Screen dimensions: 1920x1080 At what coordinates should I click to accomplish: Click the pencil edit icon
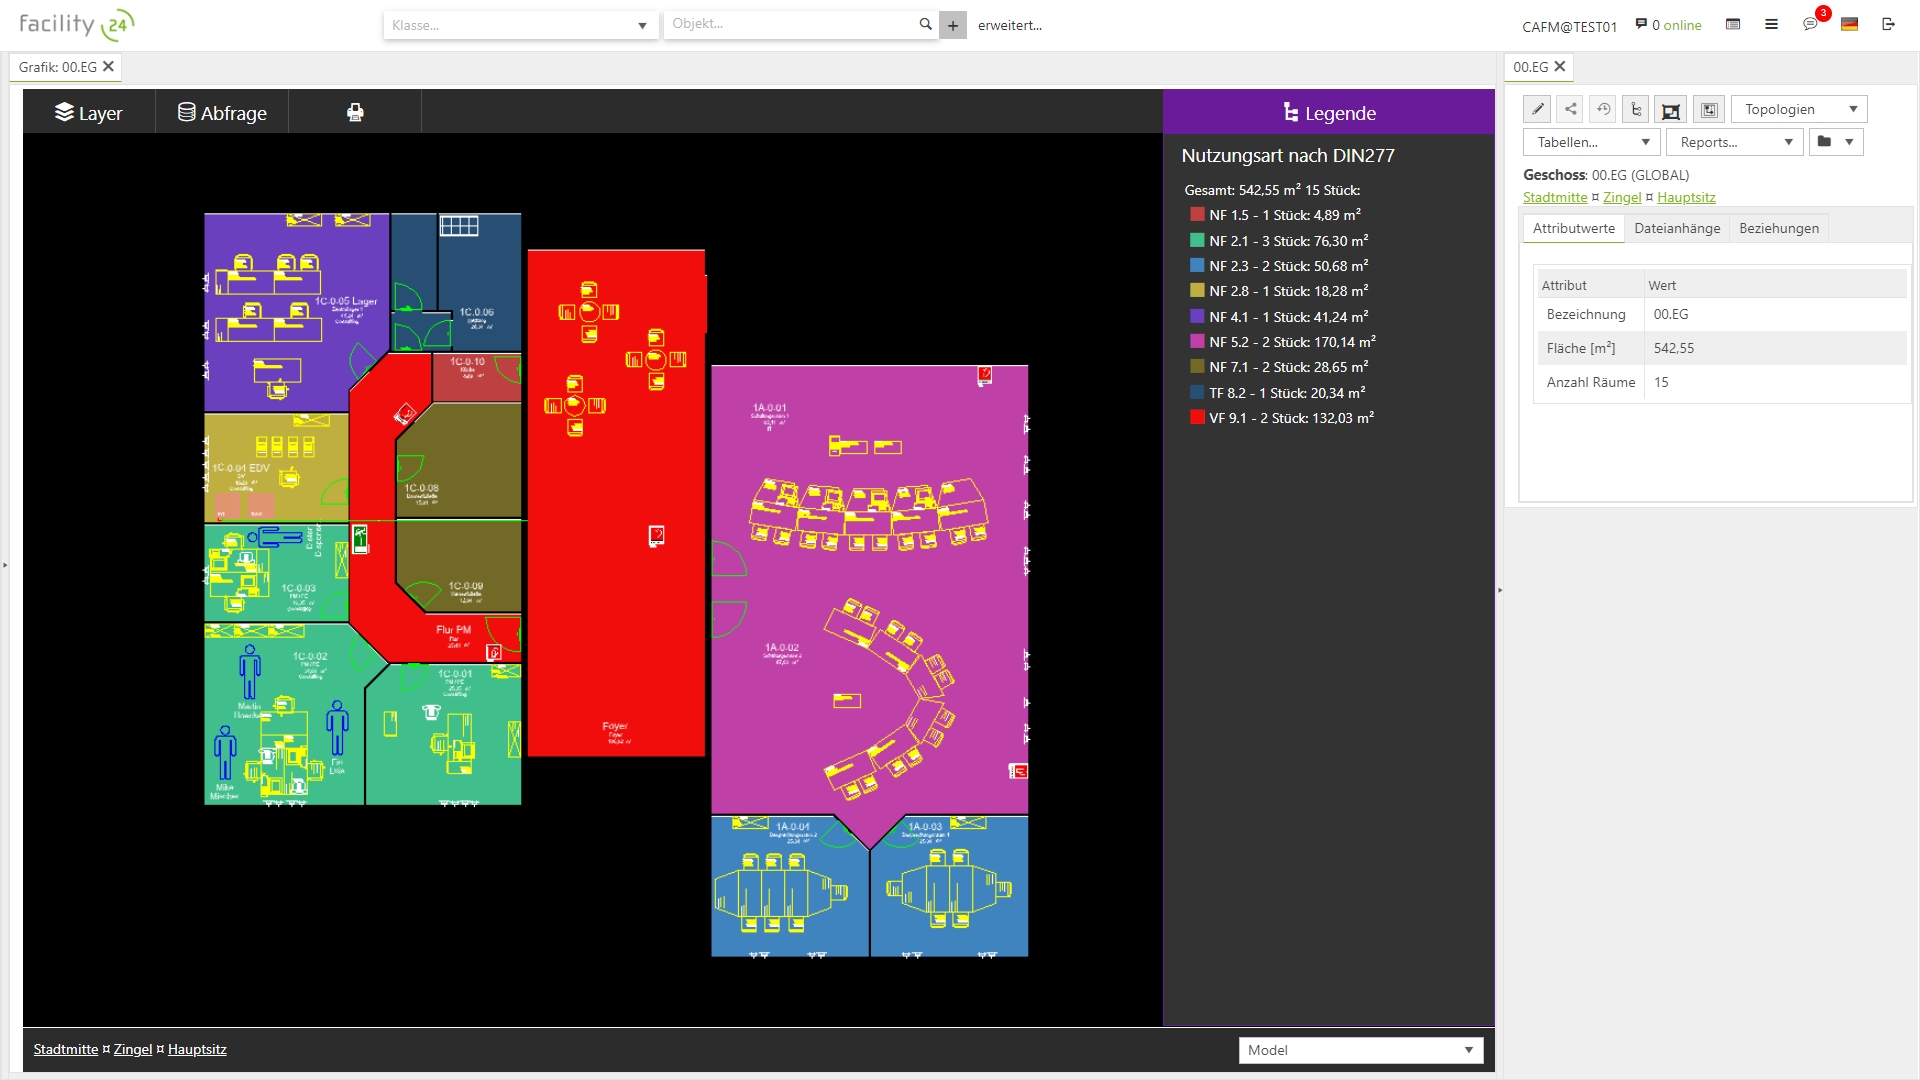coord(1538,109)
